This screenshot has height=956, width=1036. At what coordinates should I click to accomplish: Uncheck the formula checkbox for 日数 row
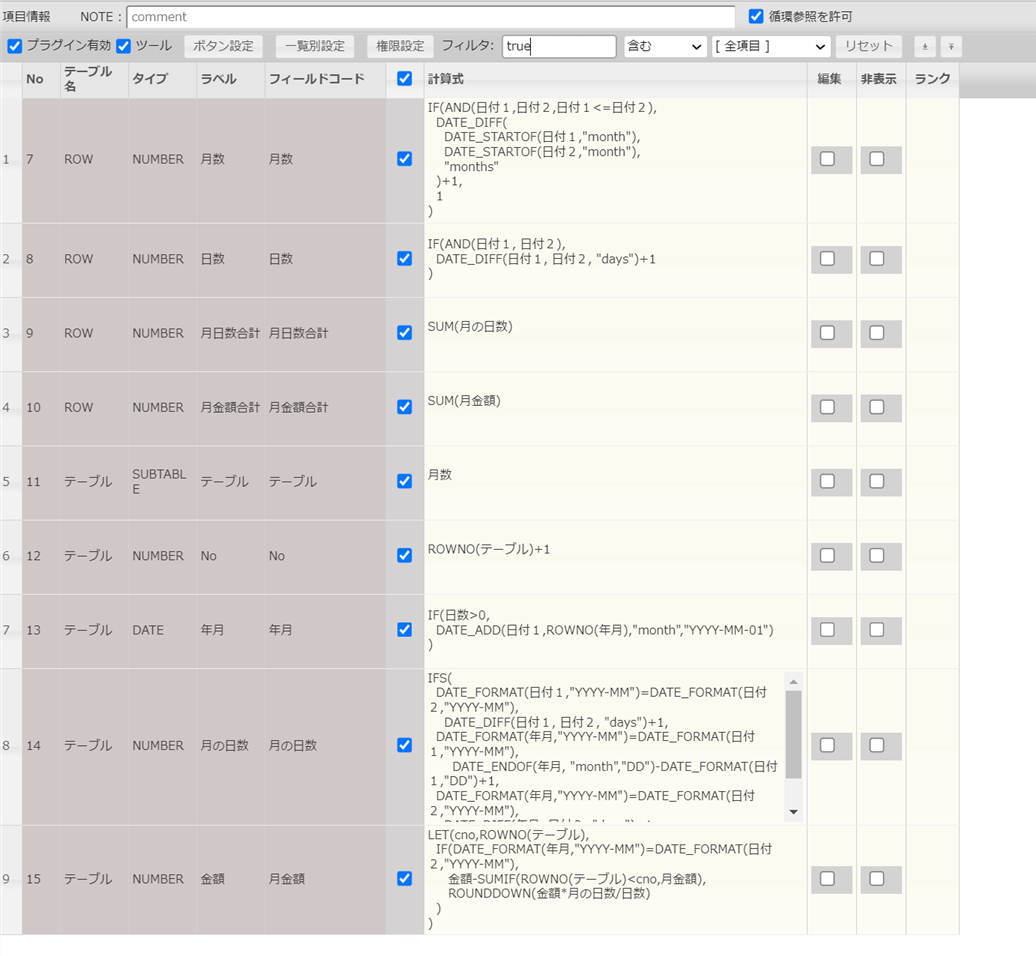pyautogui.click(x=404, y=258)
